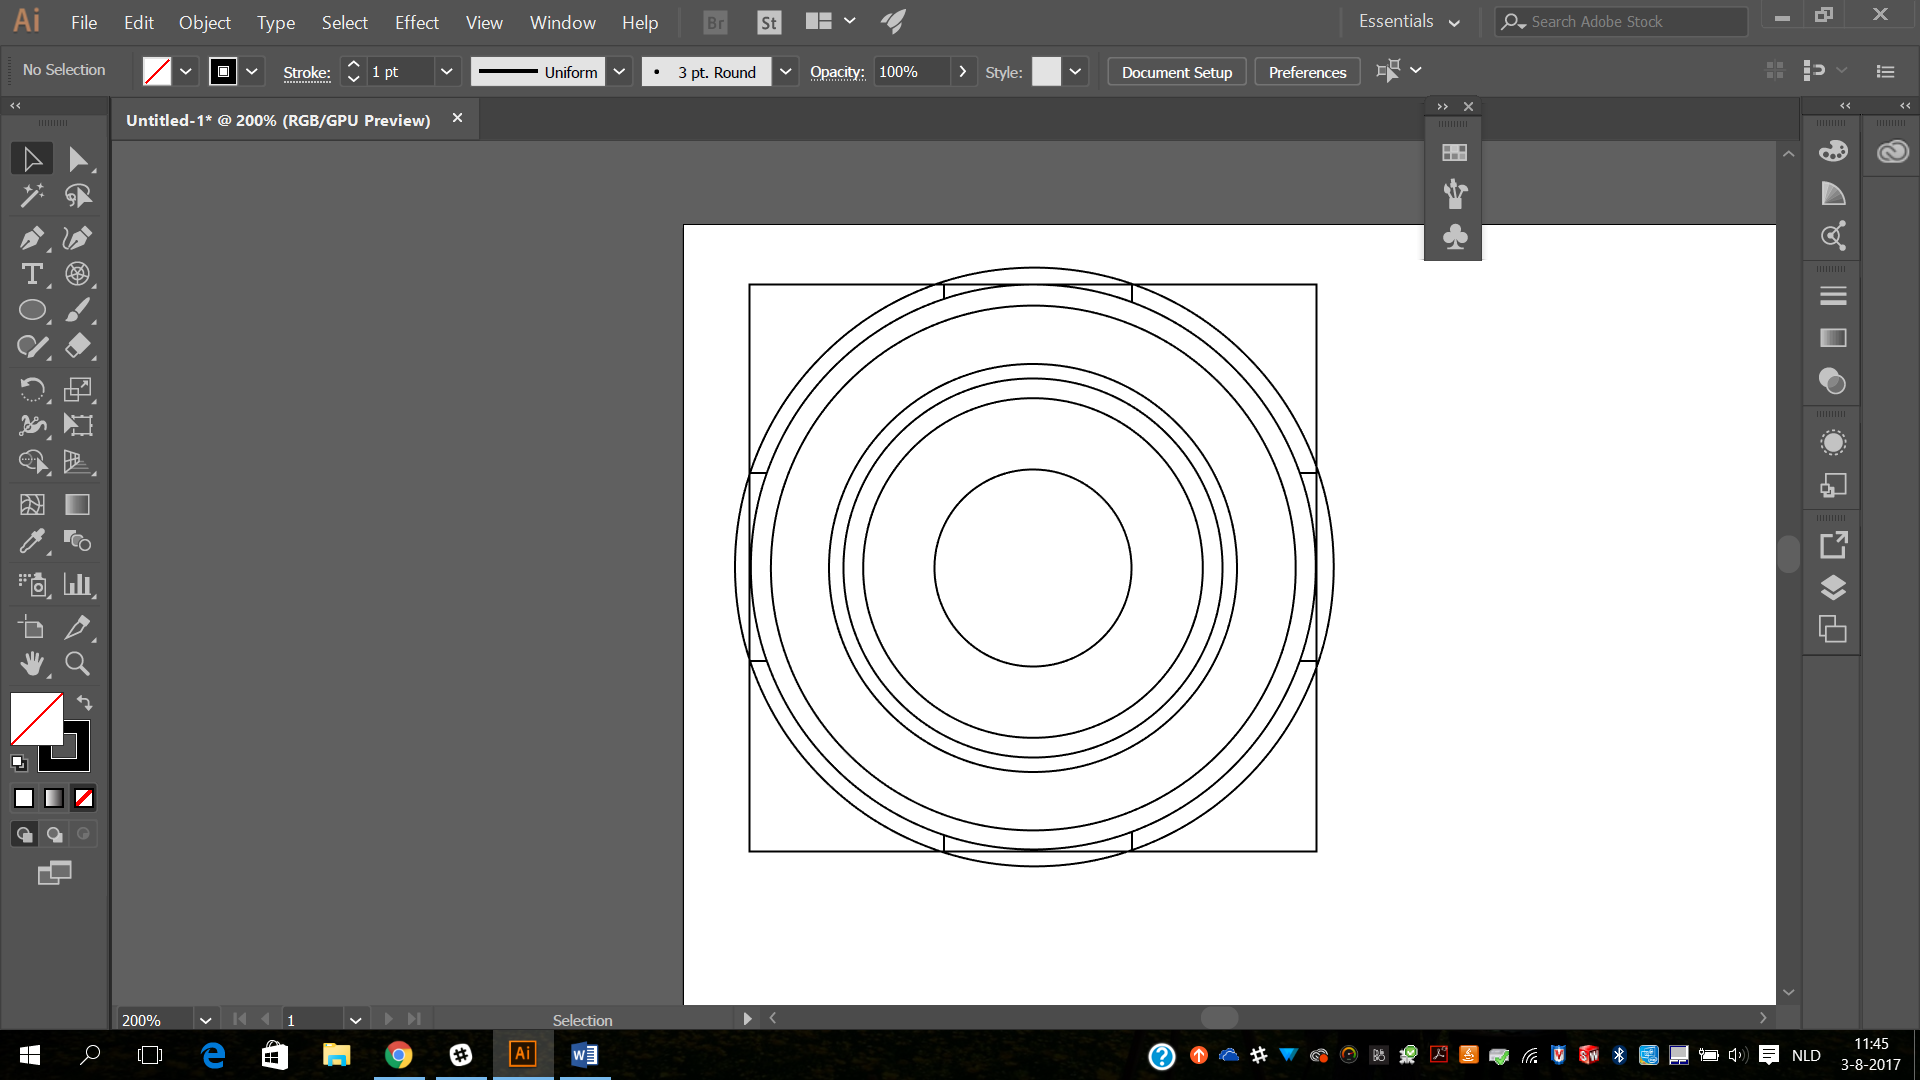Activate the Type tool
The height and width of the screenshot is (1080, 1920).
31,274
